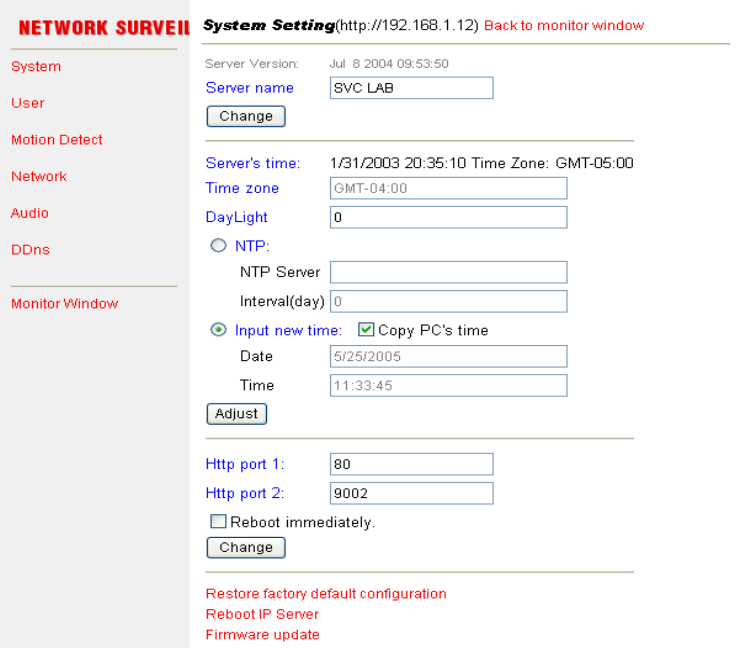Uncheck Copy PC's time checkbox
Image resolution: width=750 pixels, height=648 pixels.
(x=366, y=329)
